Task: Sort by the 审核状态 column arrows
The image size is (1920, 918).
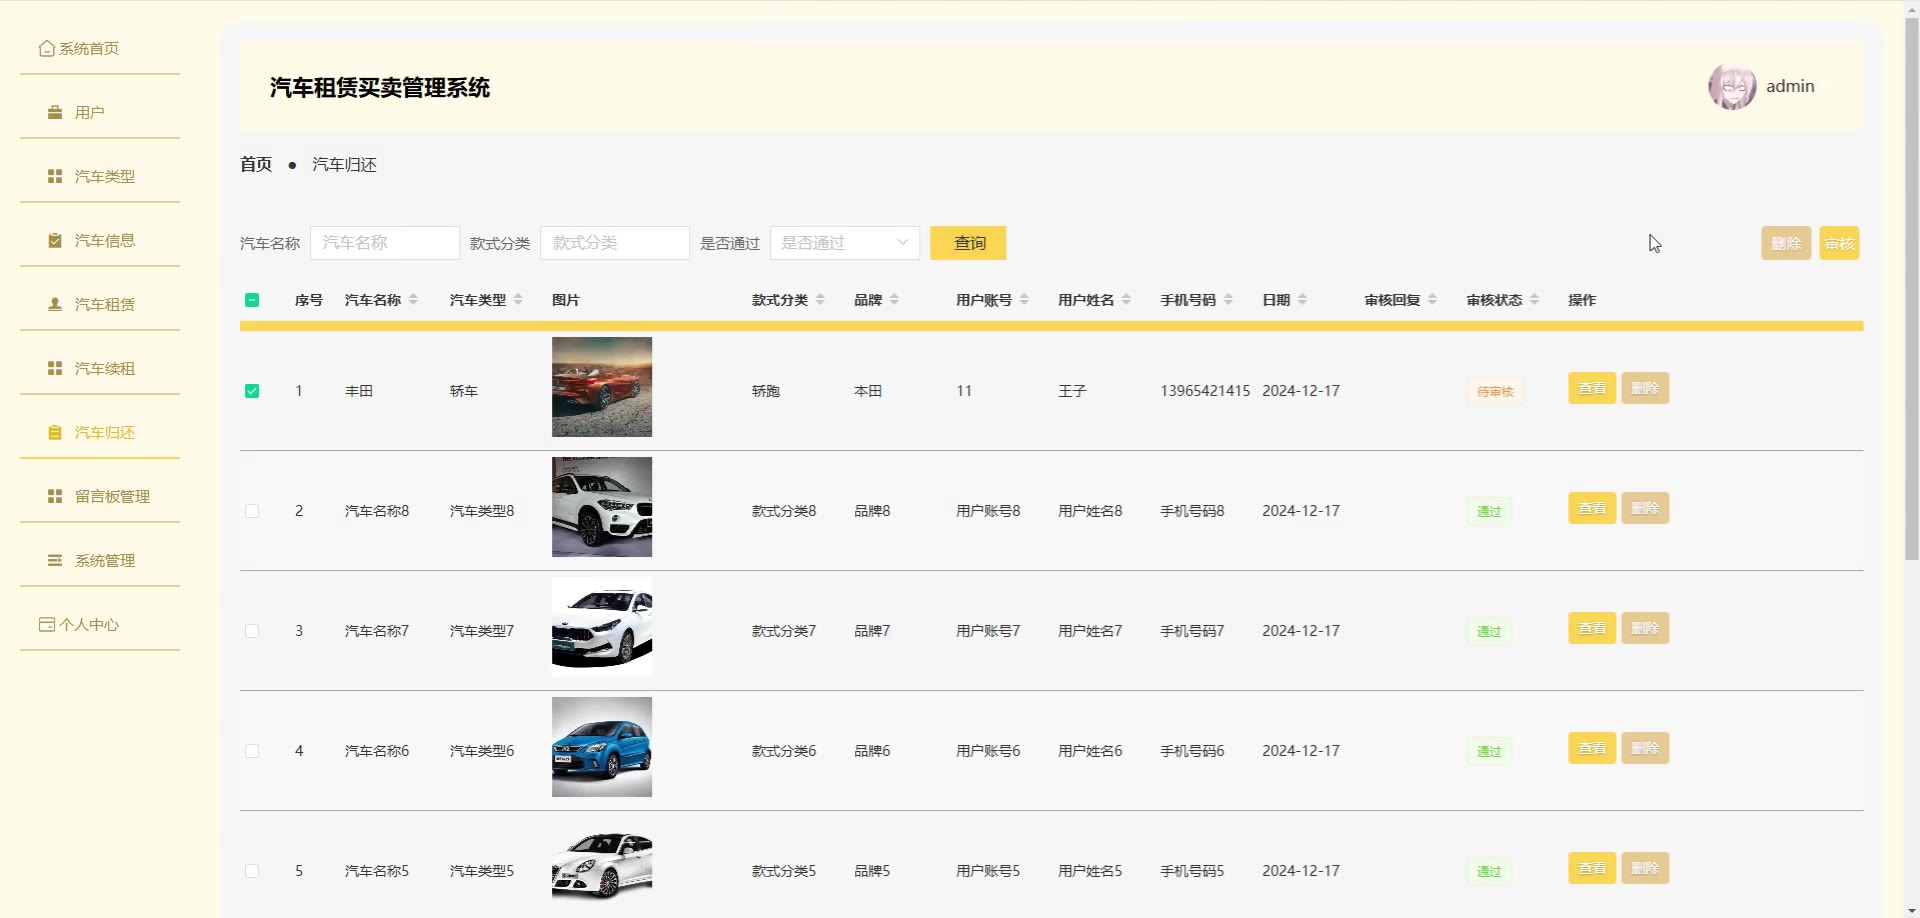Action: (x=1534, y=300)
